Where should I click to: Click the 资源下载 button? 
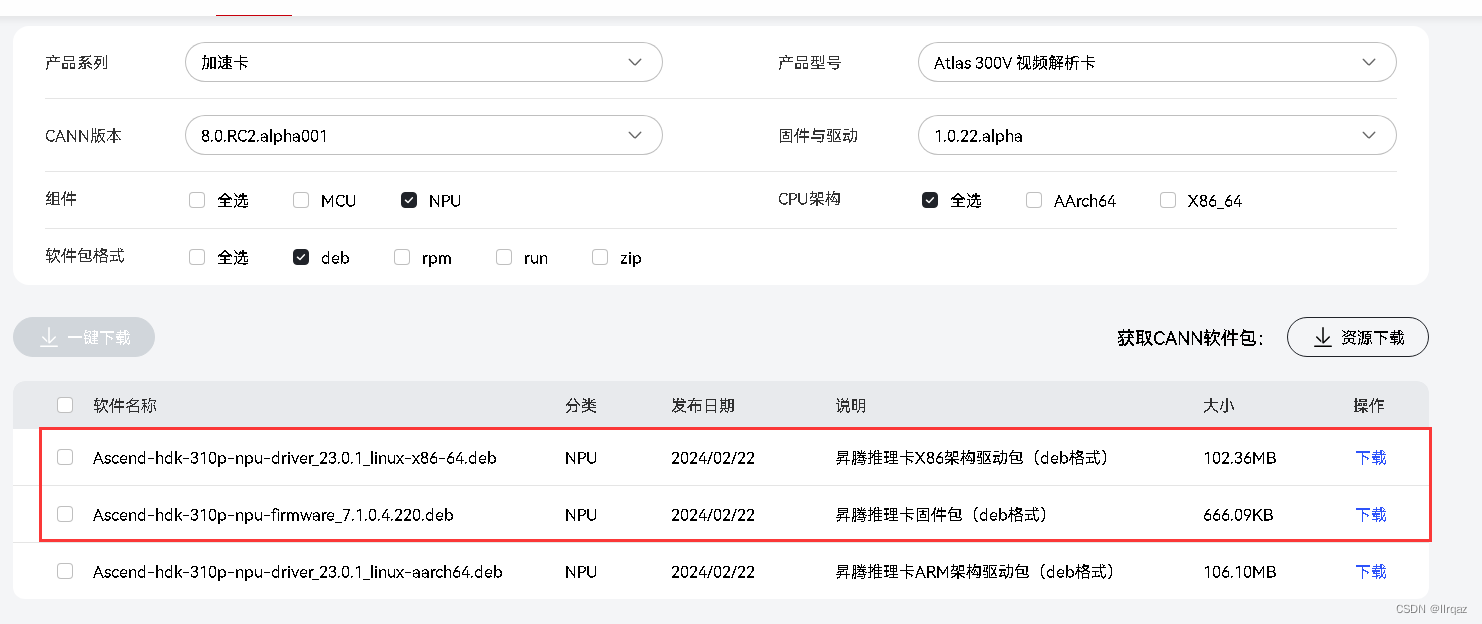pyautogui.click(x=1357, y=337)
